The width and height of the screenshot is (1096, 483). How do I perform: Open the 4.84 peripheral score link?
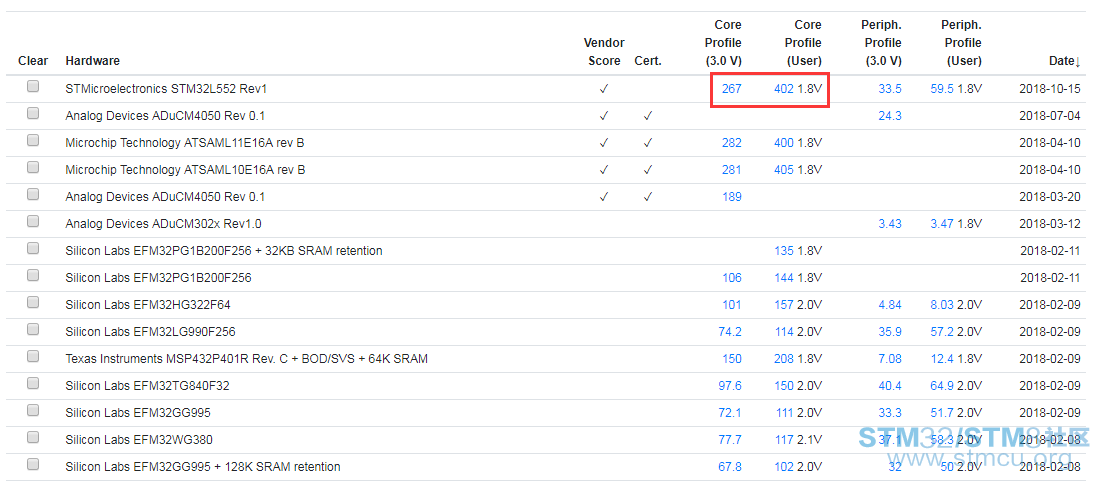click(890, 305)
